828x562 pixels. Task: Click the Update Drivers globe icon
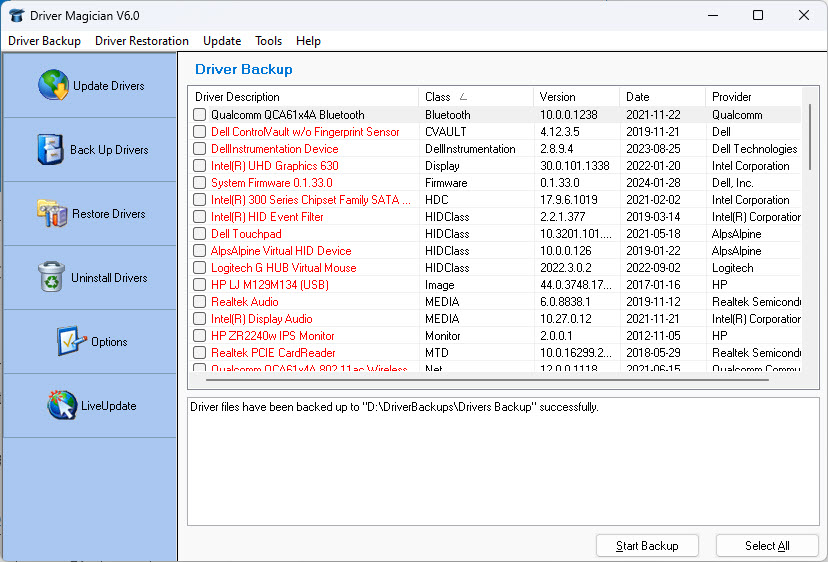click(x=53, y=85)
